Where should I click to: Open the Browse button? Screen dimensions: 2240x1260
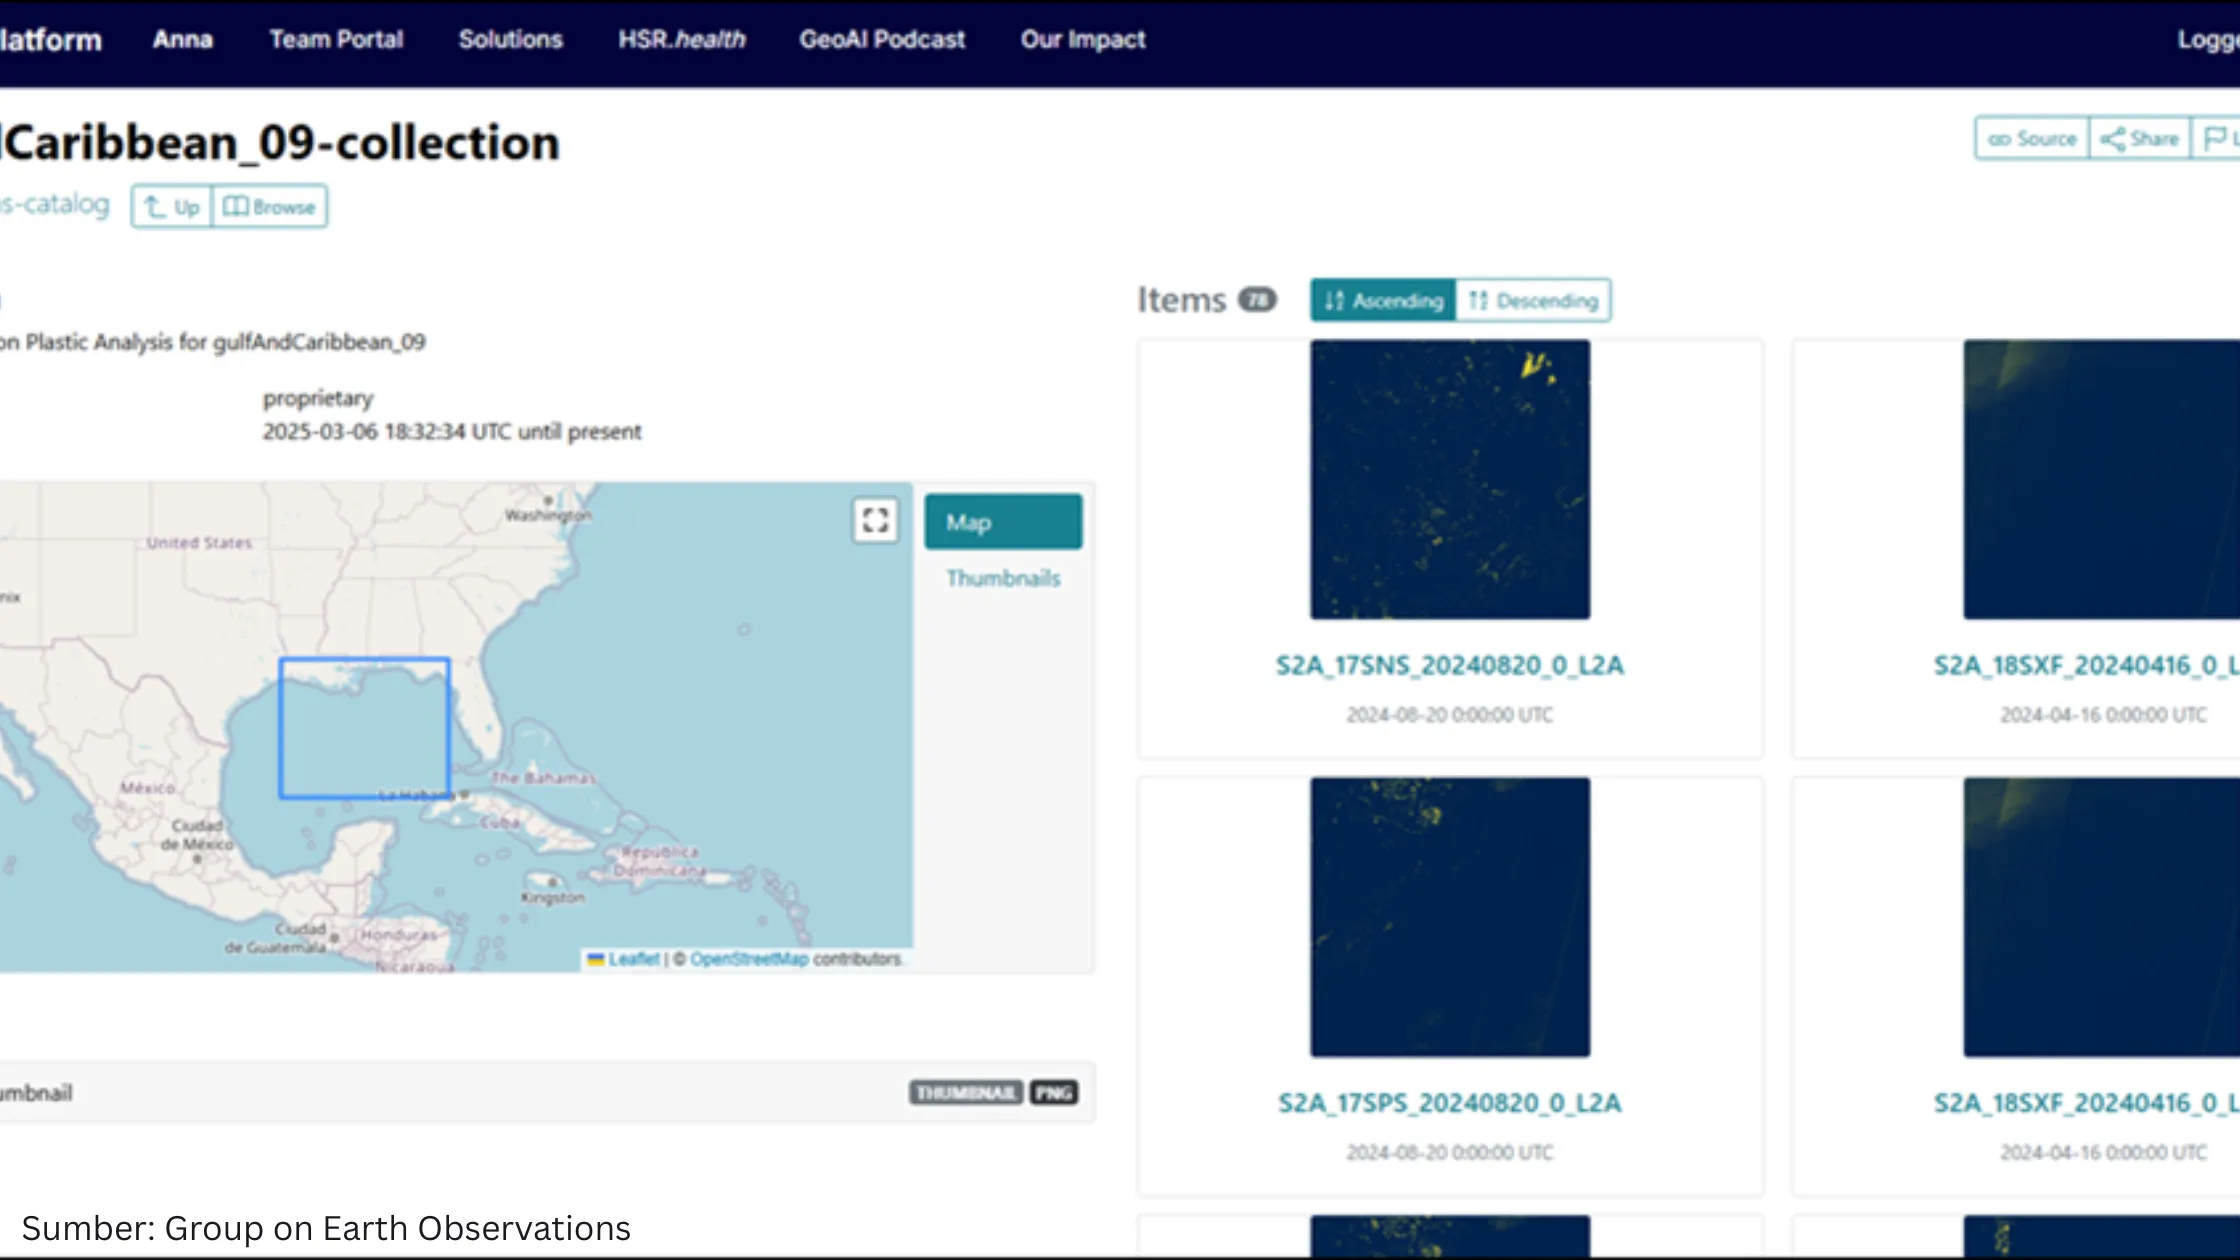pos(270,207)
